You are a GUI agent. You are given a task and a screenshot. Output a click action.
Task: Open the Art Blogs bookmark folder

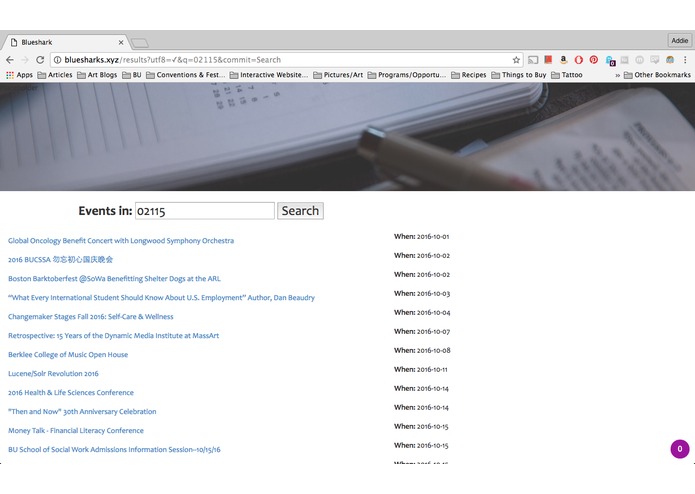coord(97,75)
